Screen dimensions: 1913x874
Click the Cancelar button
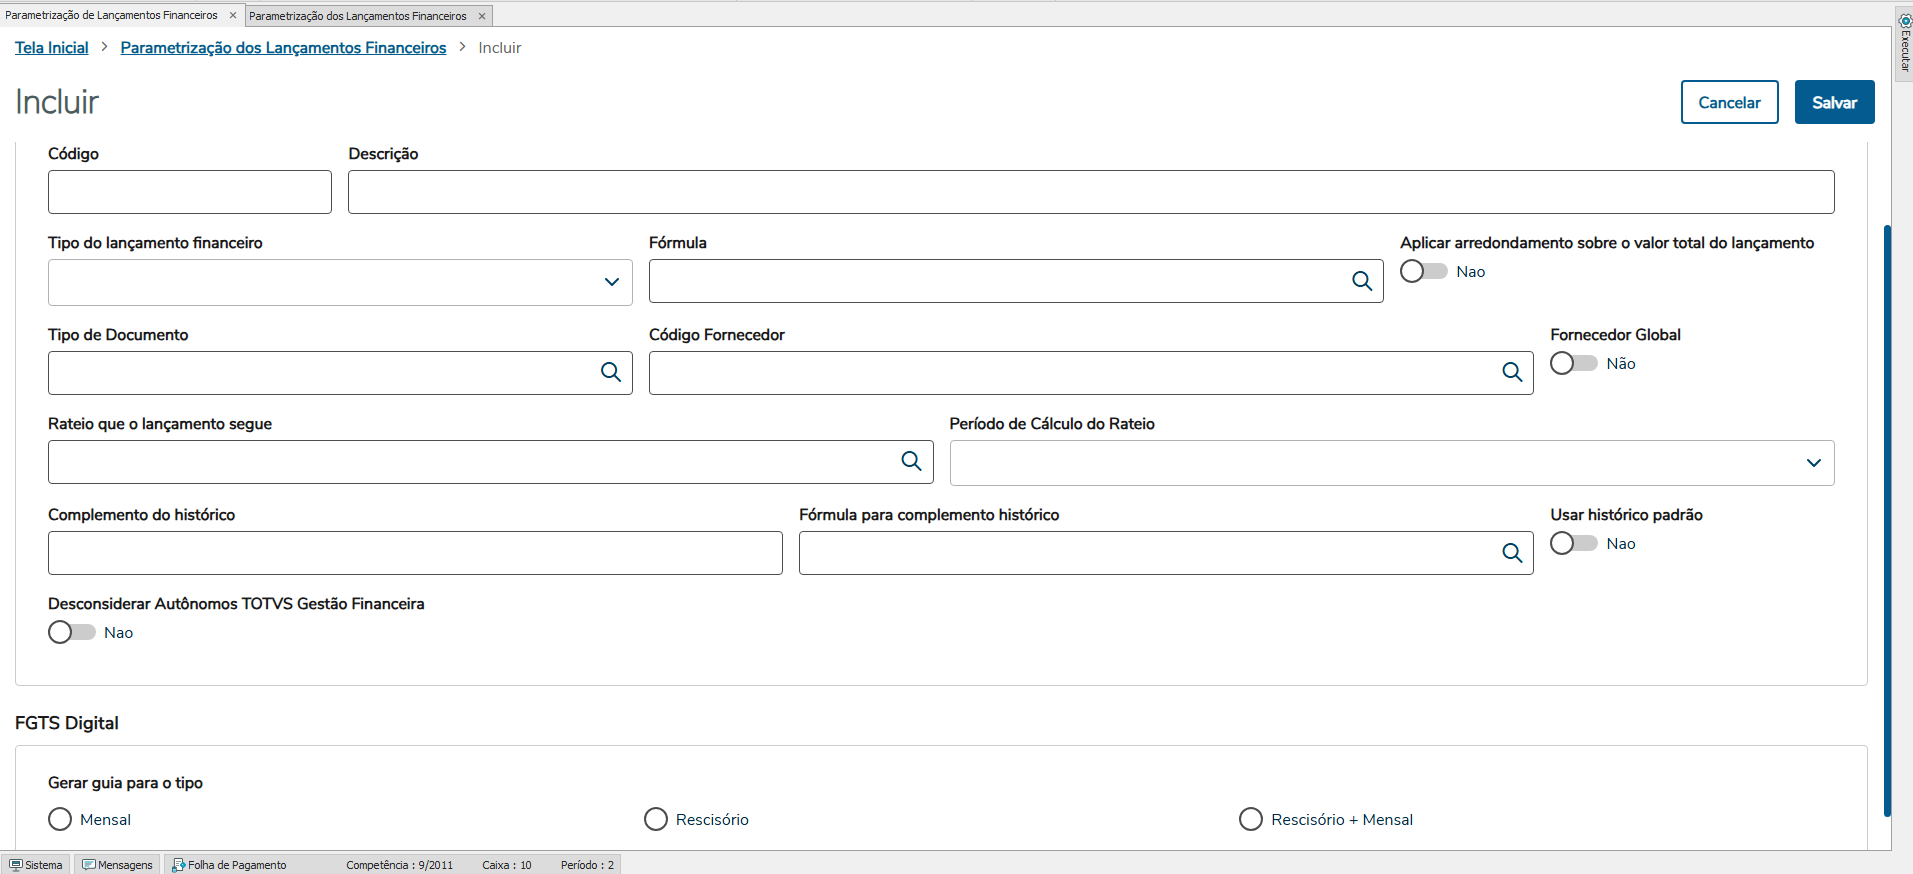coord(1729,102)
